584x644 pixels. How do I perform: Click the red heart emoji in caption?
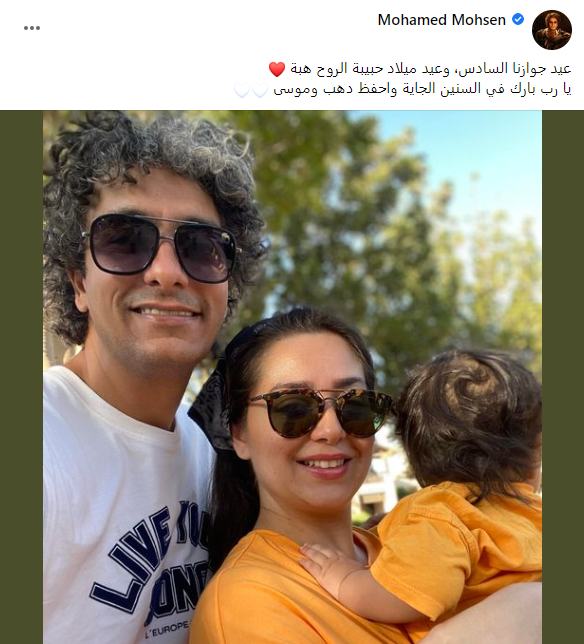pyautogui.click(x=277, y=69)
